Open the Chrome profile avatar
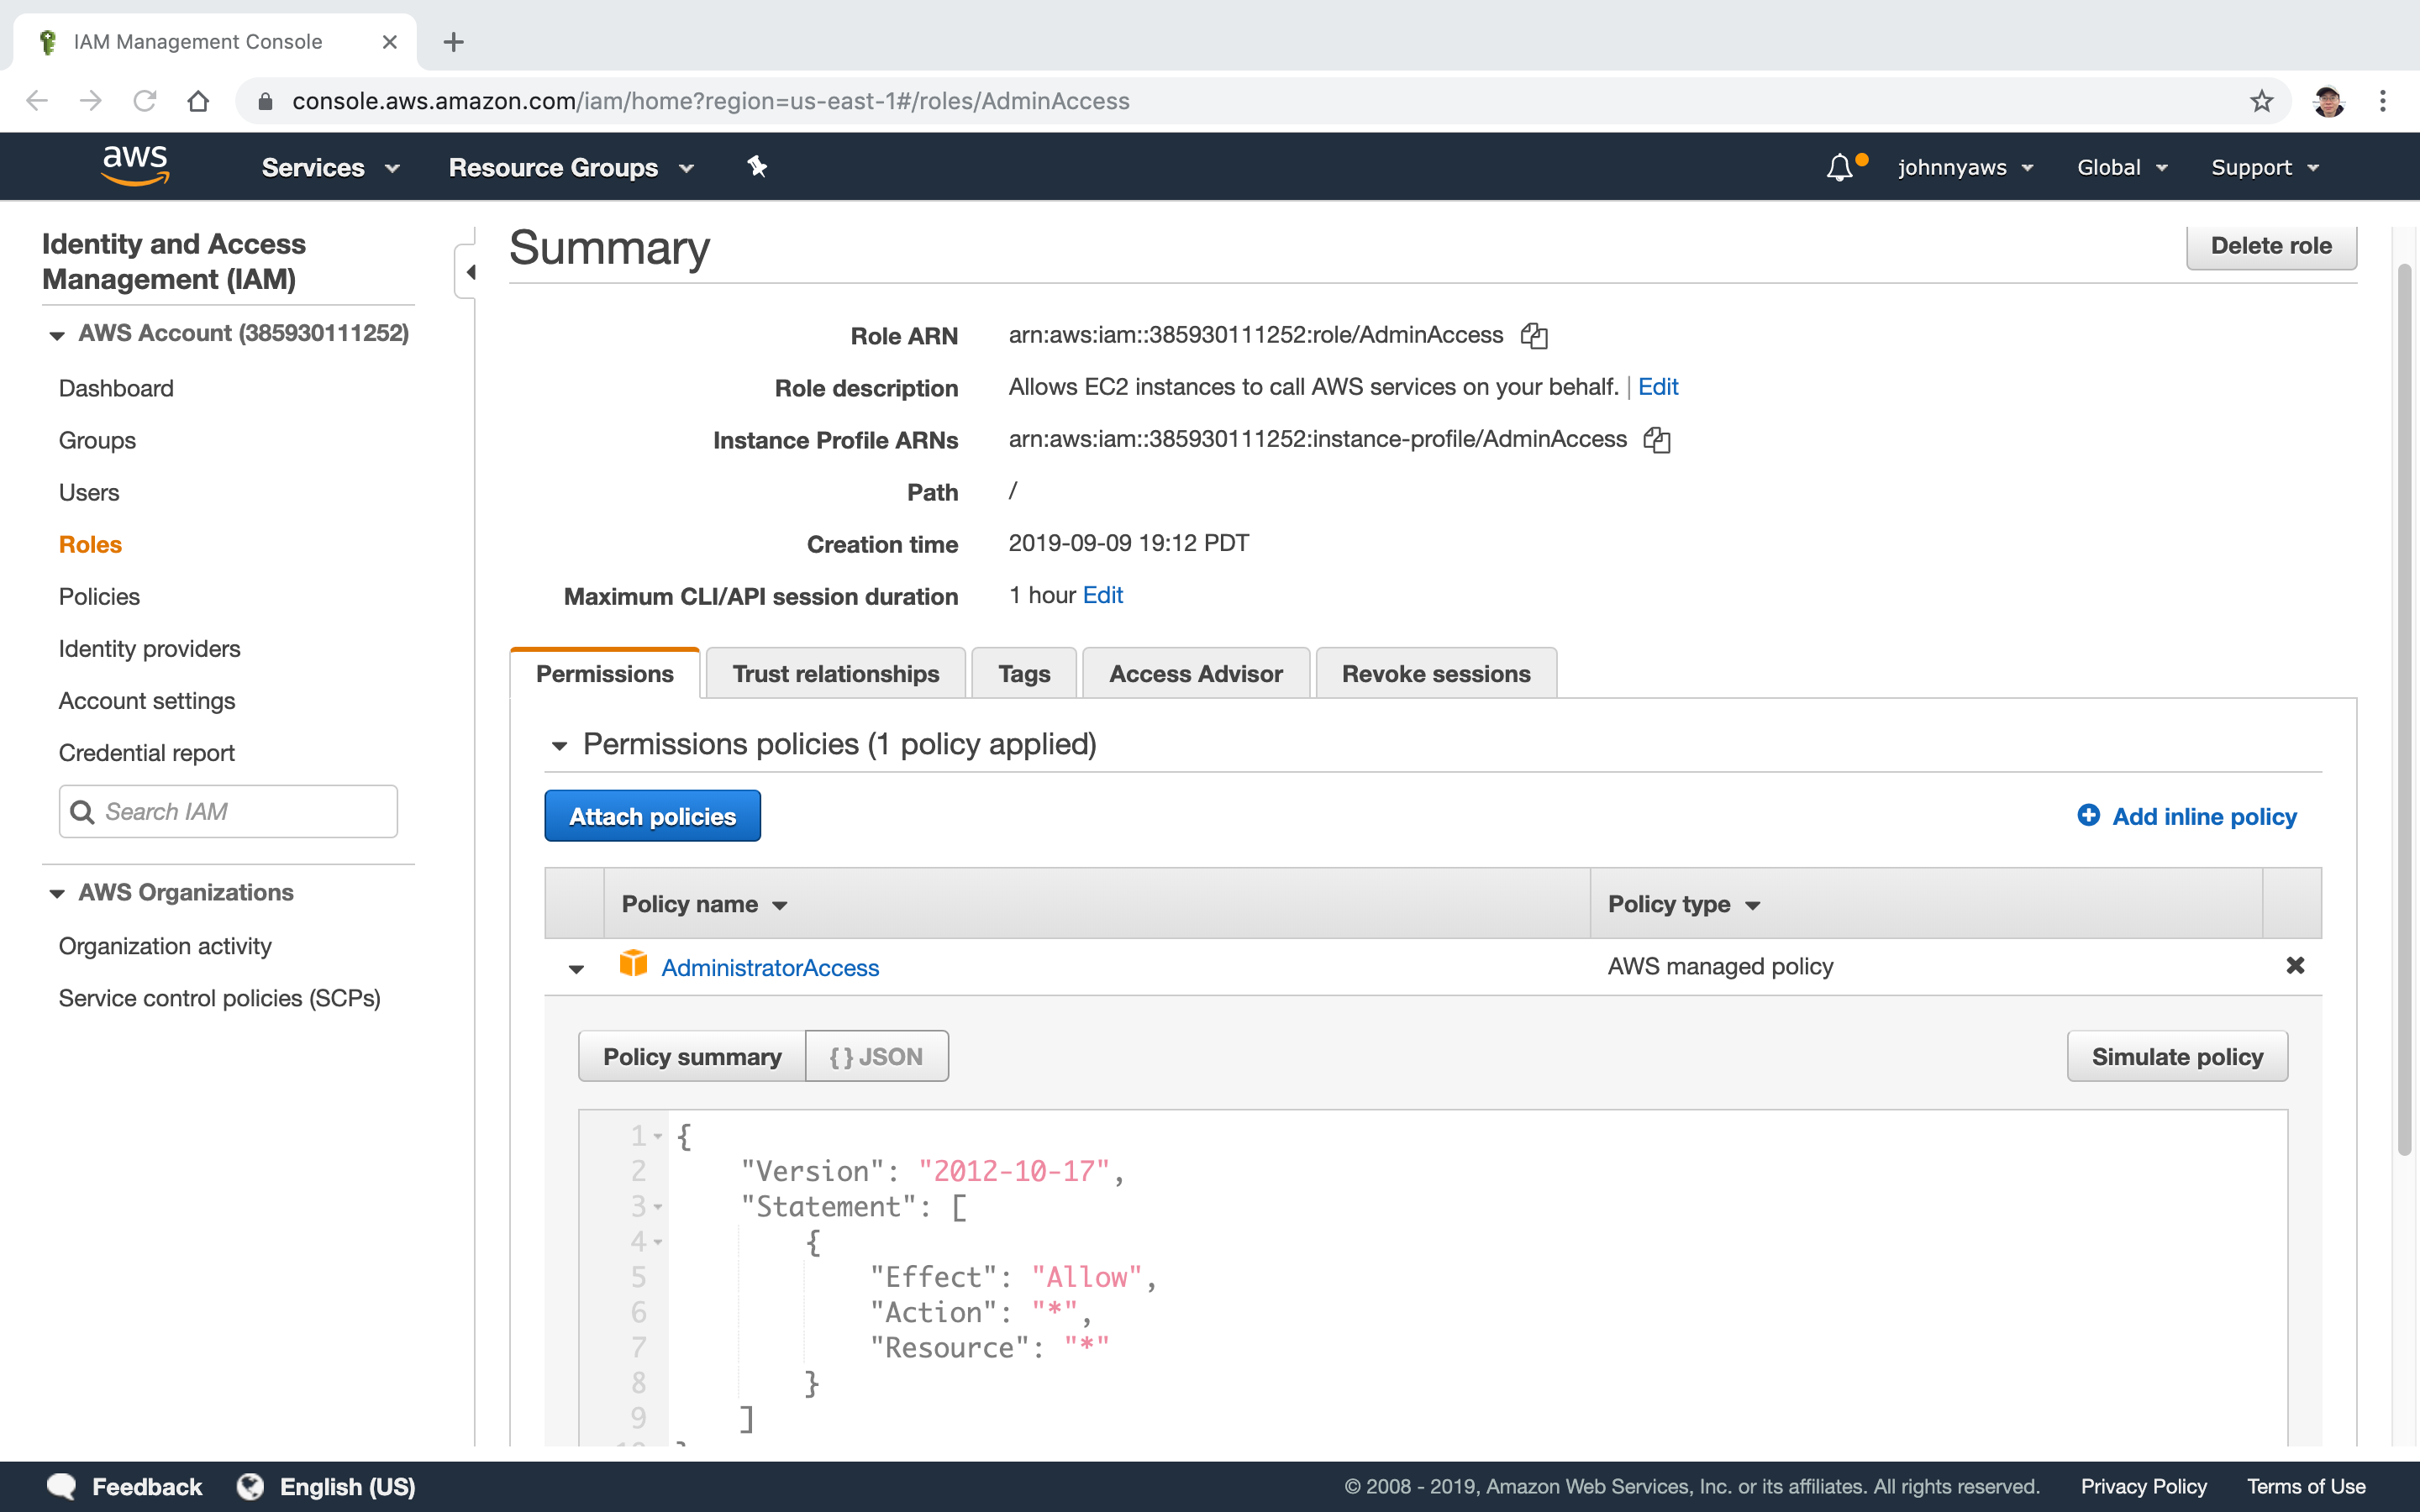 click(2328, 101)
